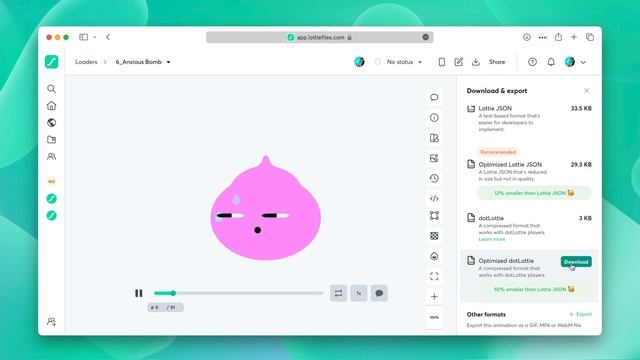Select the yellow WO workspace badge
Image resolution: width=640 pixels, height=360 pixels.
pyautogui.click(x=51, y=181)
